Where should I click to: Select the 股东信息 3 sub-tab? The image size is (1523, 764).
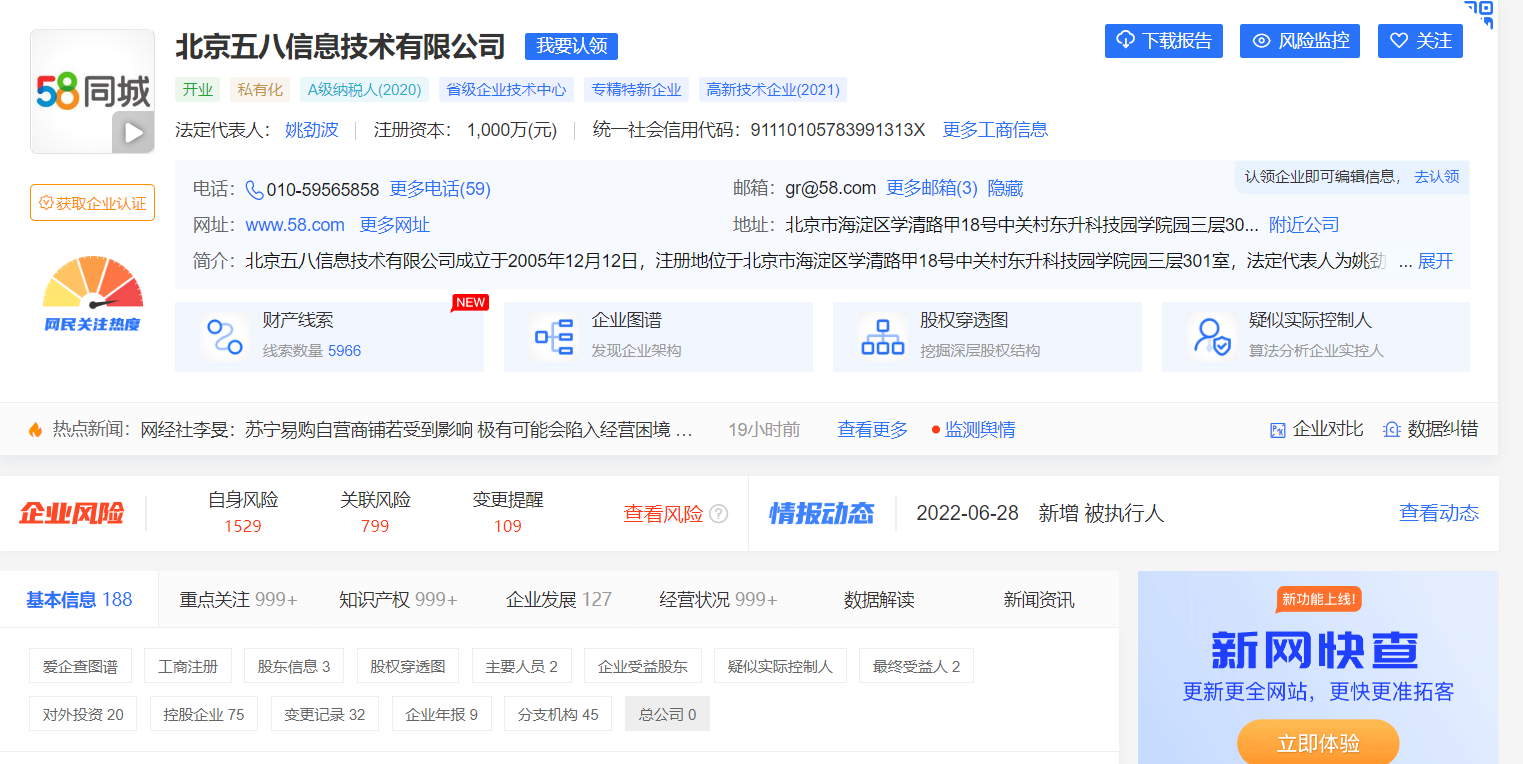point(294,666)
